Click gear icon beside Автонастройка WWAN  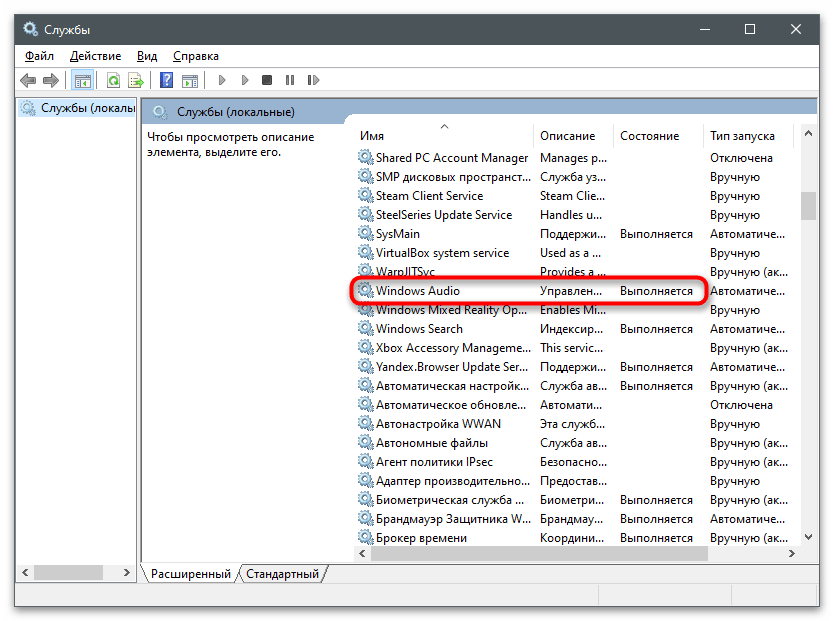365,423
